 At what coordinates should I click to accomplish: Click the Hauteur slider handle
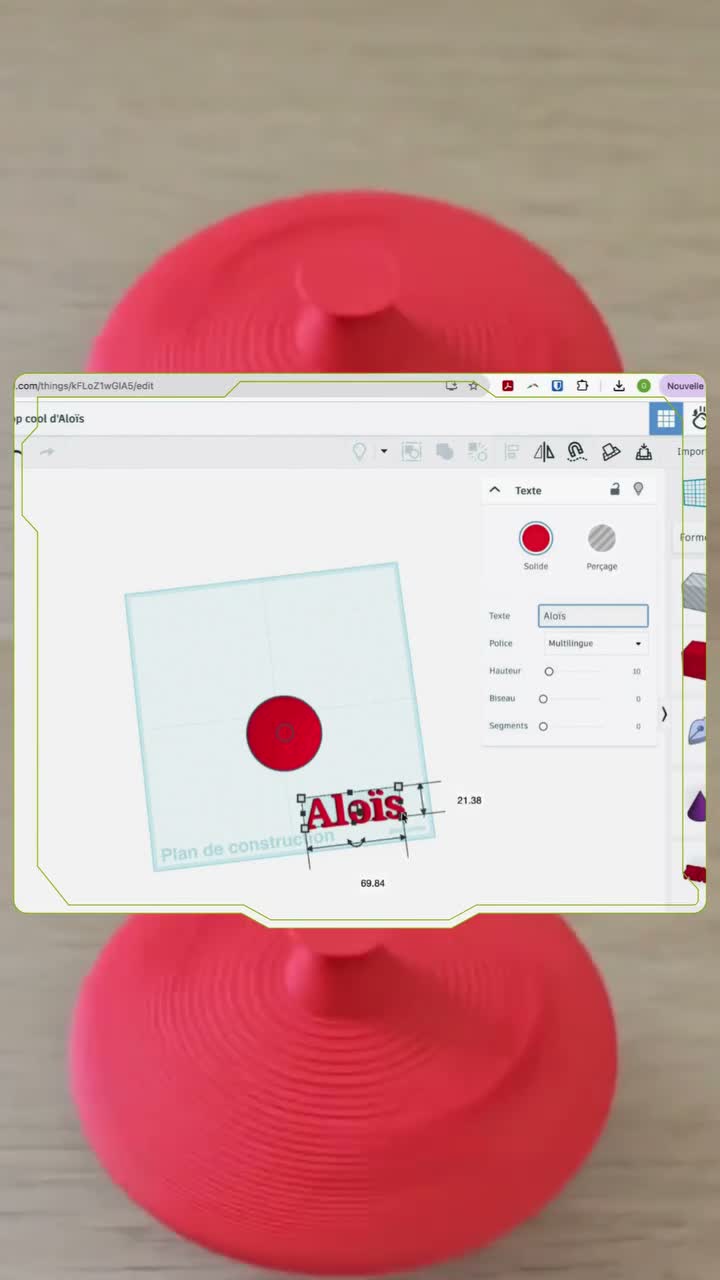(548, 671)
